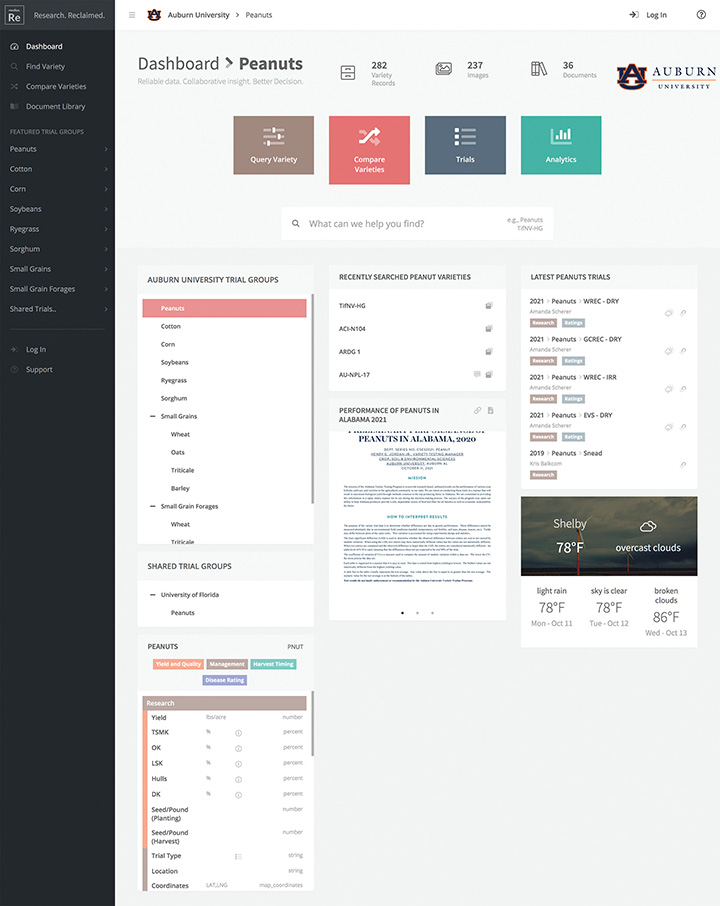
Task: Select the Harvest Timing tag
Action: [x=273, y=664]
